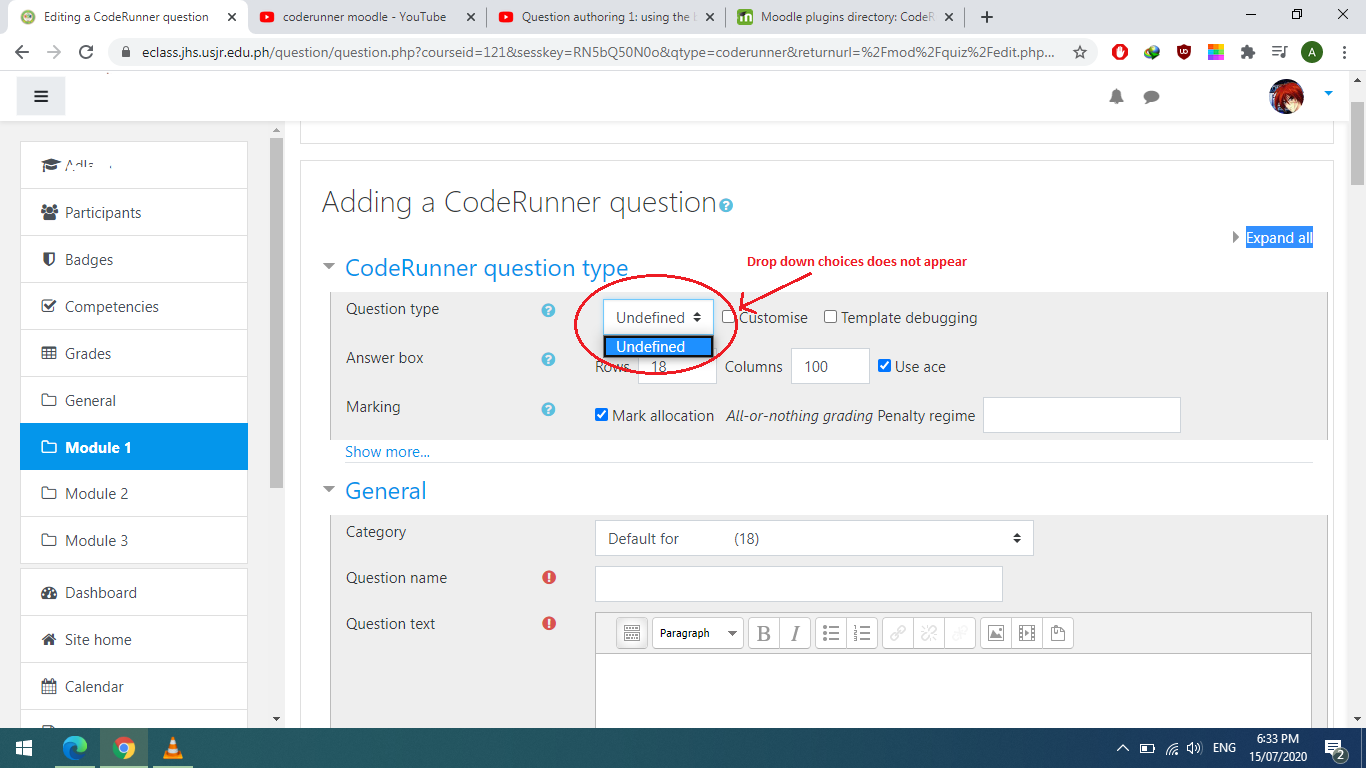The height and width of the screenshot is (768, 1366).
Task: Click the Show more... link
Action: click(387, 452)
